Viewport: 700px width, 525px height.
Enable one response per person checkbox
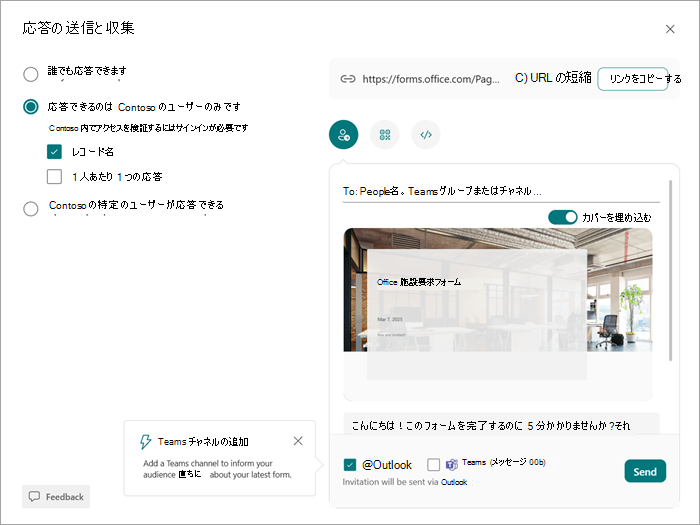tap(54, 176)
